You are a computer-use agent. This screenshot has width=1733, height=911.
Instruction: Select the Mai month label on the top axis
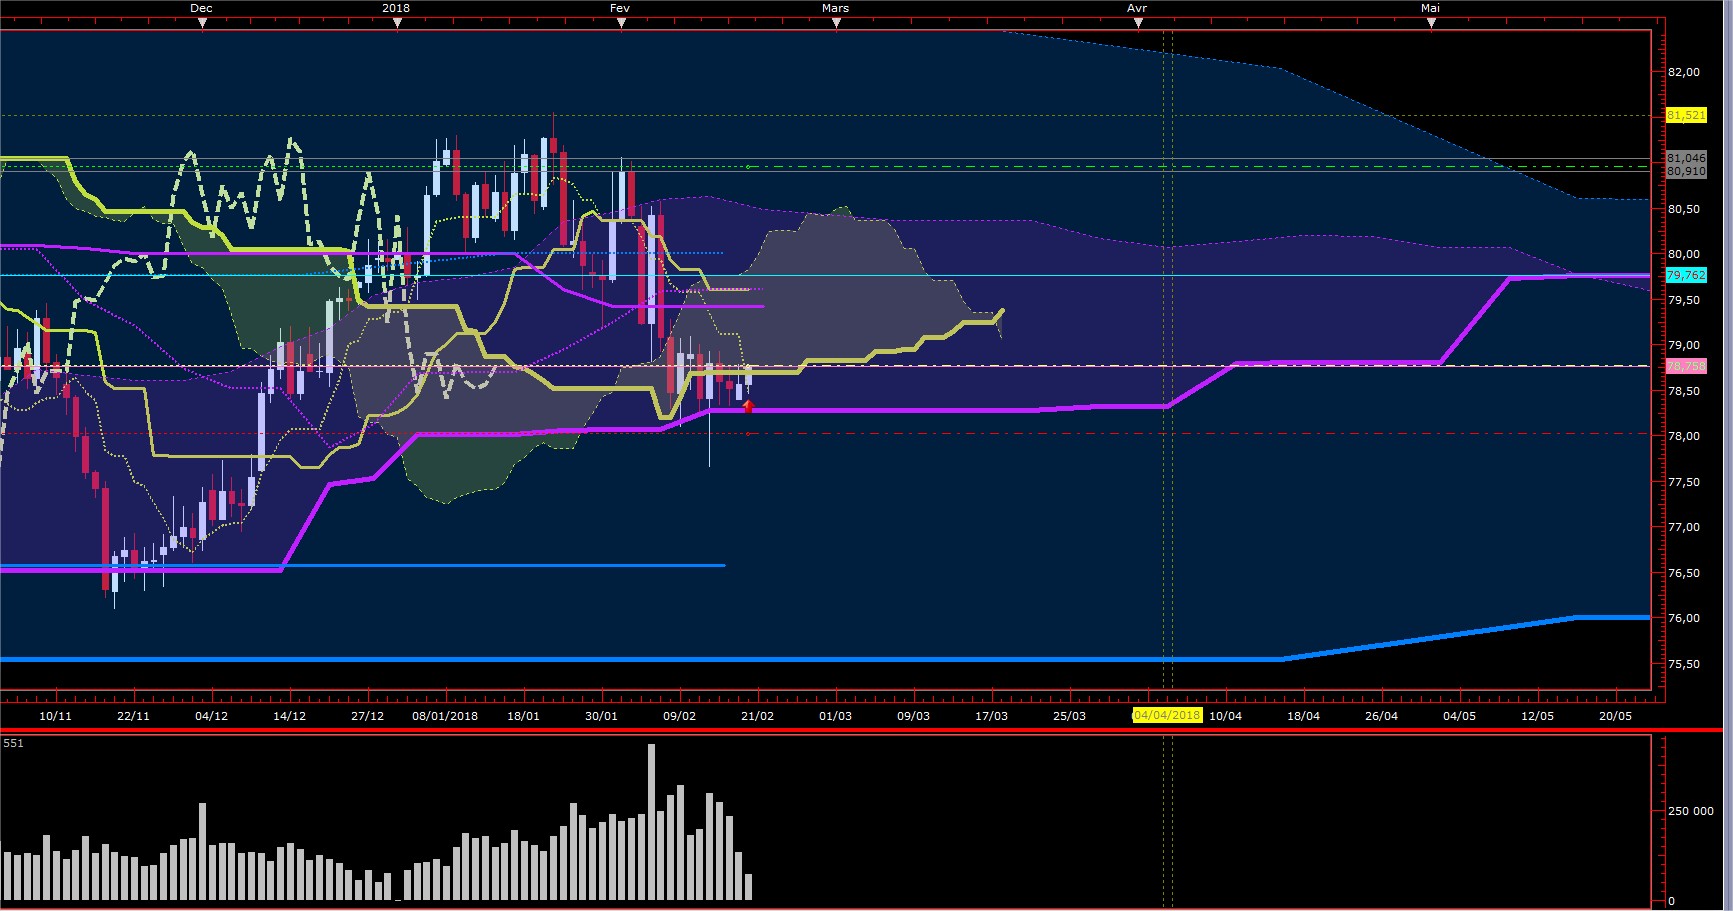pos(1431,8)
